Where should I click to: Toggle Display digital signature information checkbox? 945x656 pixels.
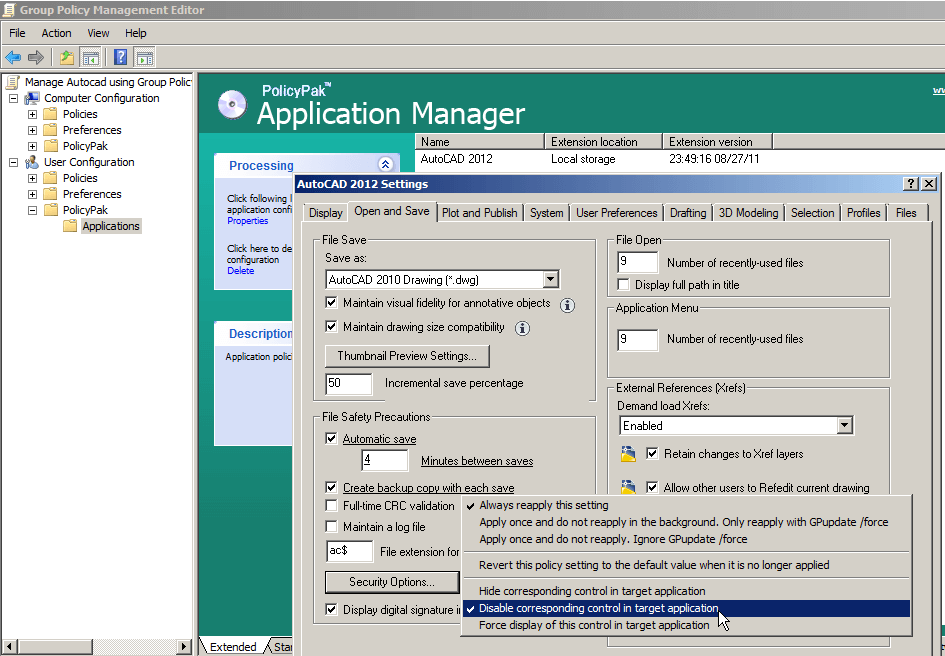point(331,610)
